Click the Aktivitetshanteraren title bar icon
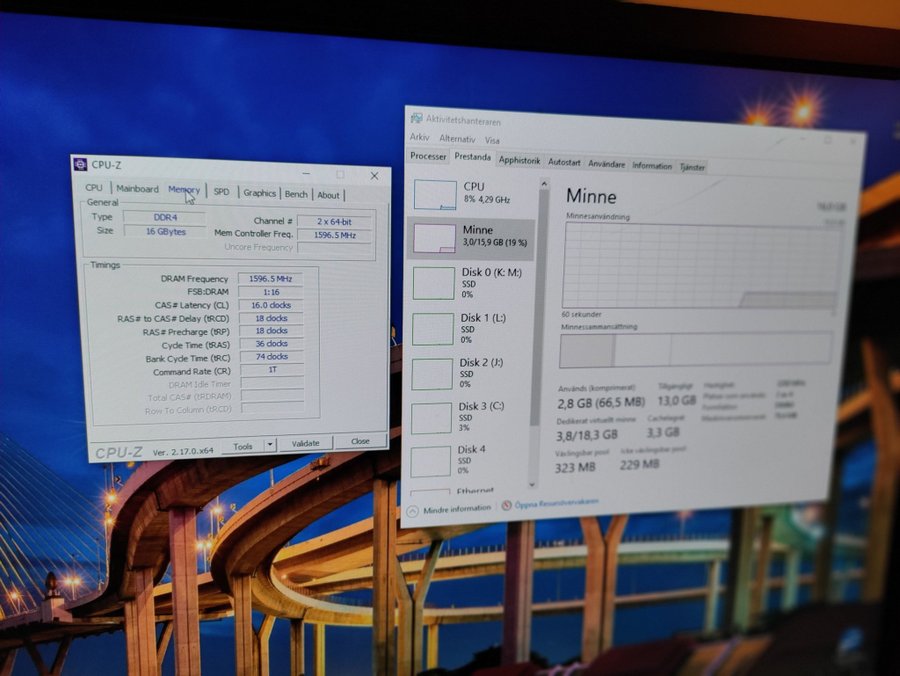The height and width of the screenshot is (676, 900). 416,117
